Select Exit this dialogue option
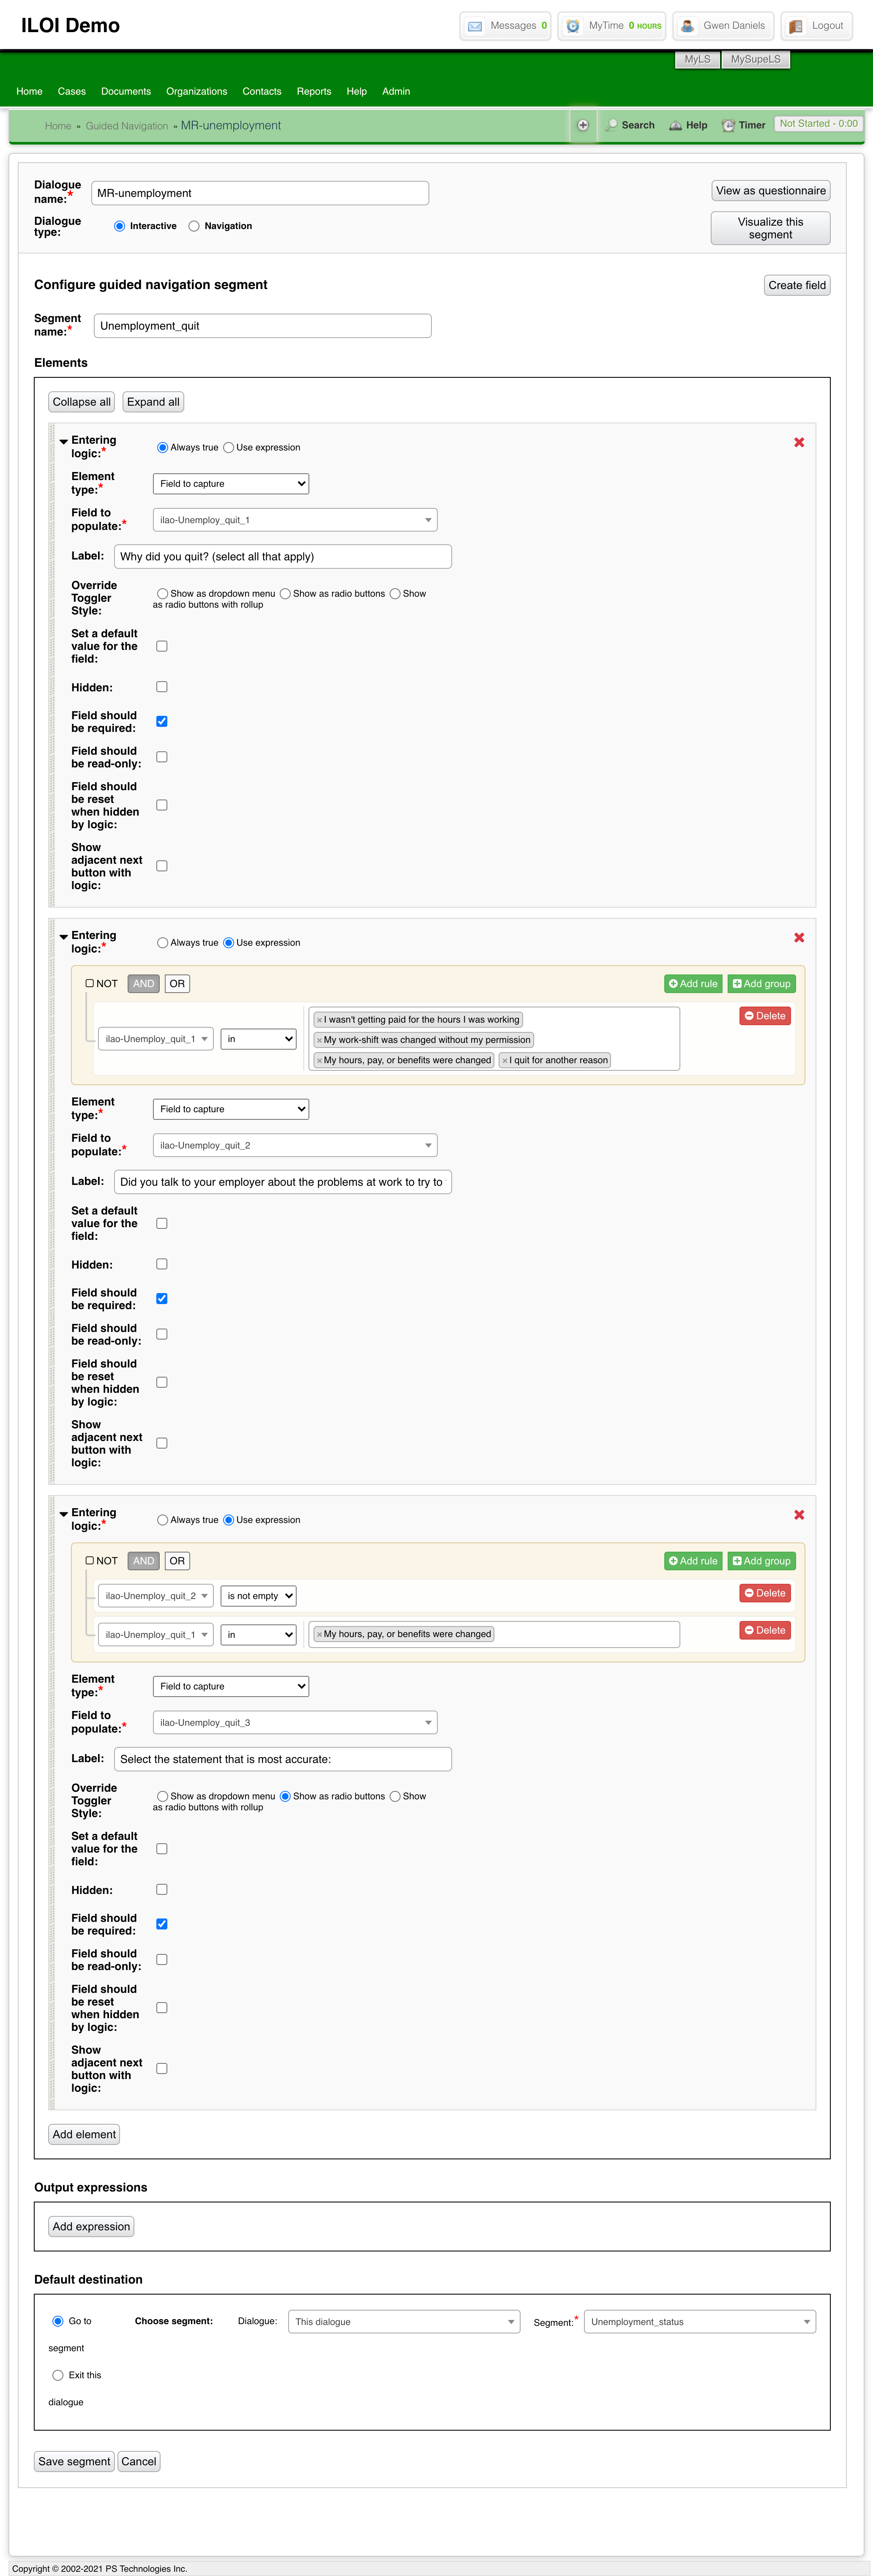The width and height of the screenshot is (873, 2576). pyautogui.click(x=58, y=2375)
